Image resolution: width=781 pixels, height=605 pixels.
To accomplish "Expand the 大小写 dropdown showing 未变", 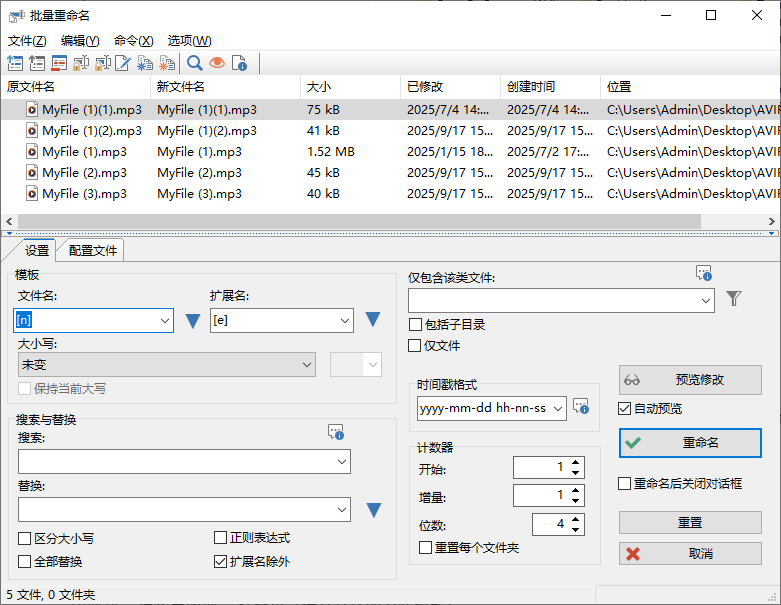I will (307, 364).
